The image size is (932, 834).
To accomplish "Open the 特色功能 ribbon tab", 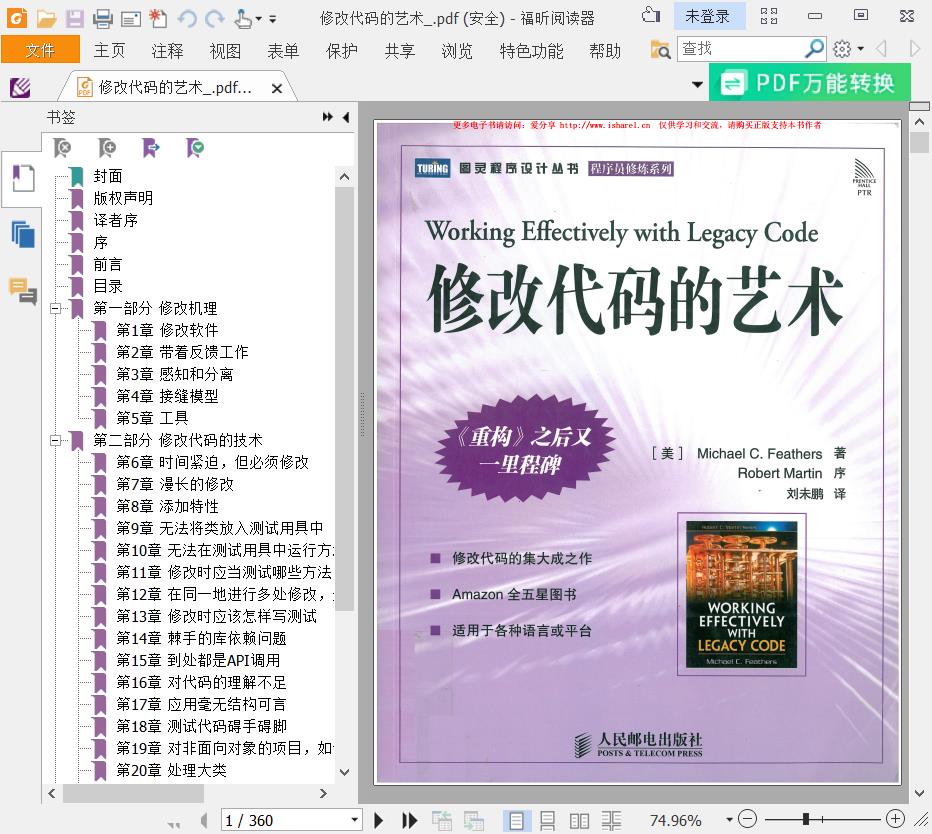I will point(531,51).
